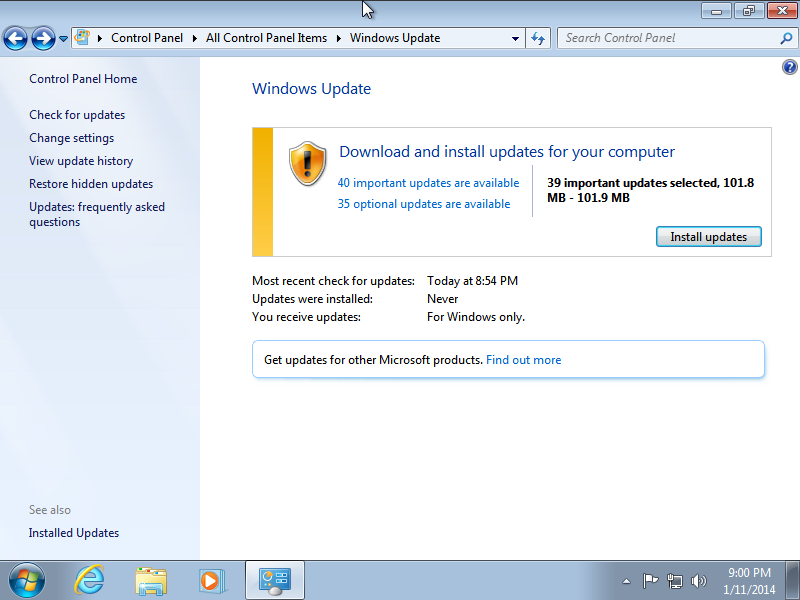800x600 pixels.
Task: Click '39 important updates selected' text
Action: coord(651,190)
